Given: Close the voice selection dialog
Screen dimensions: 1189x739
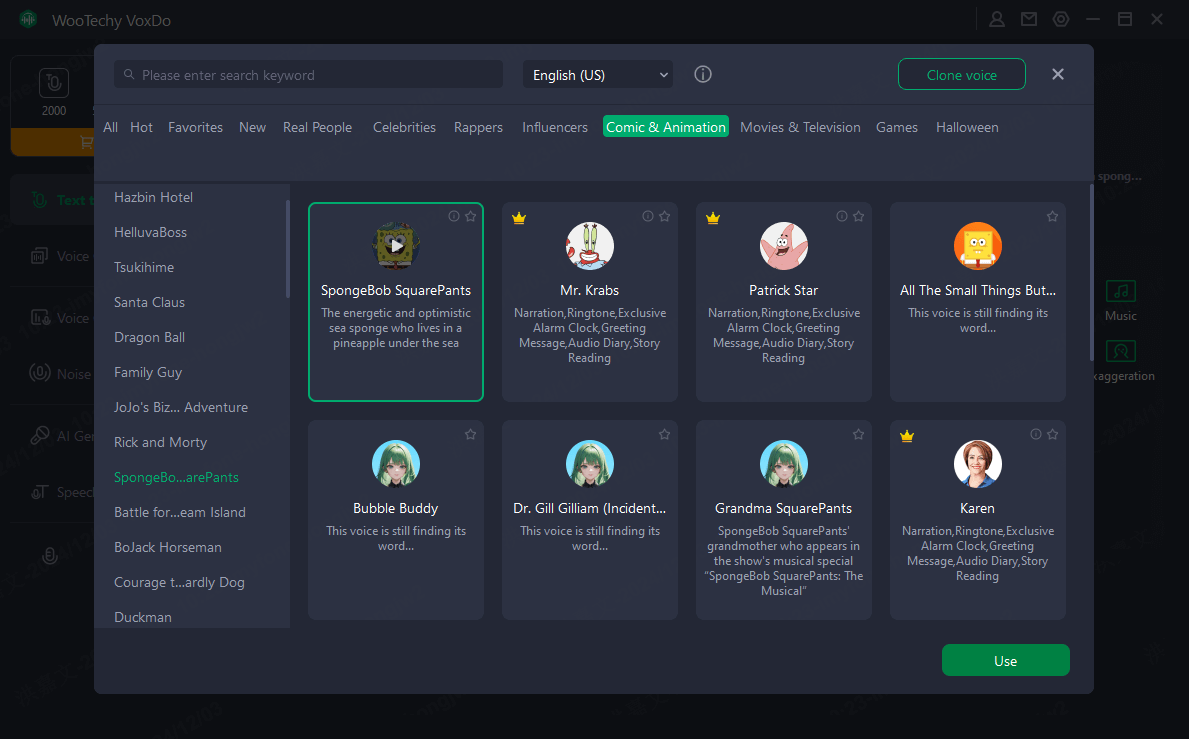Looking at the screenshot, I should (x=1058, y=74).
